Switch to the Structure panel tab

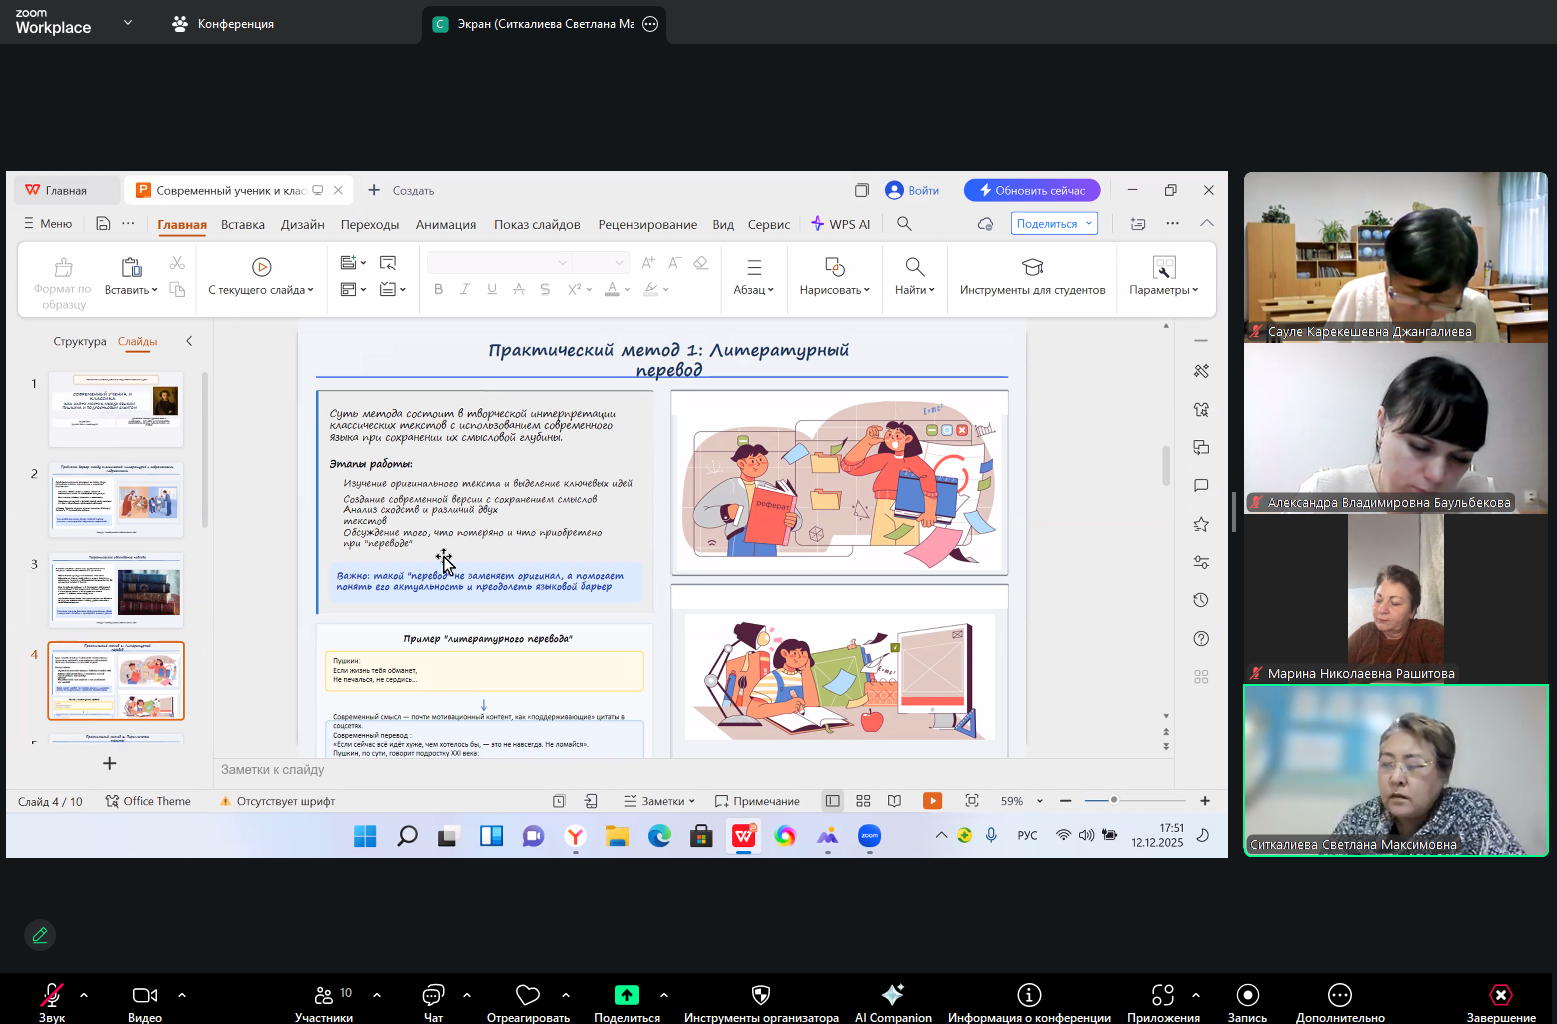(79, 342)
